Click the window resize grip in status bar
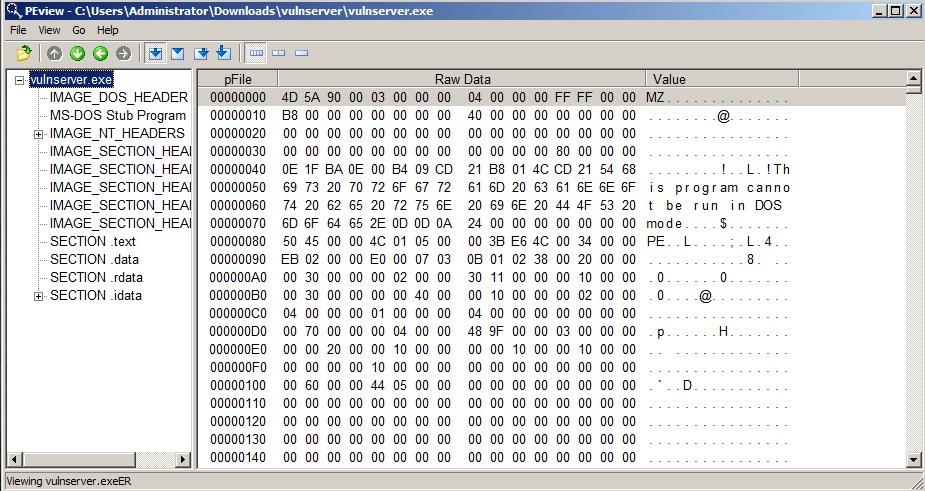The image size is (925, 491). click(915, 482)
